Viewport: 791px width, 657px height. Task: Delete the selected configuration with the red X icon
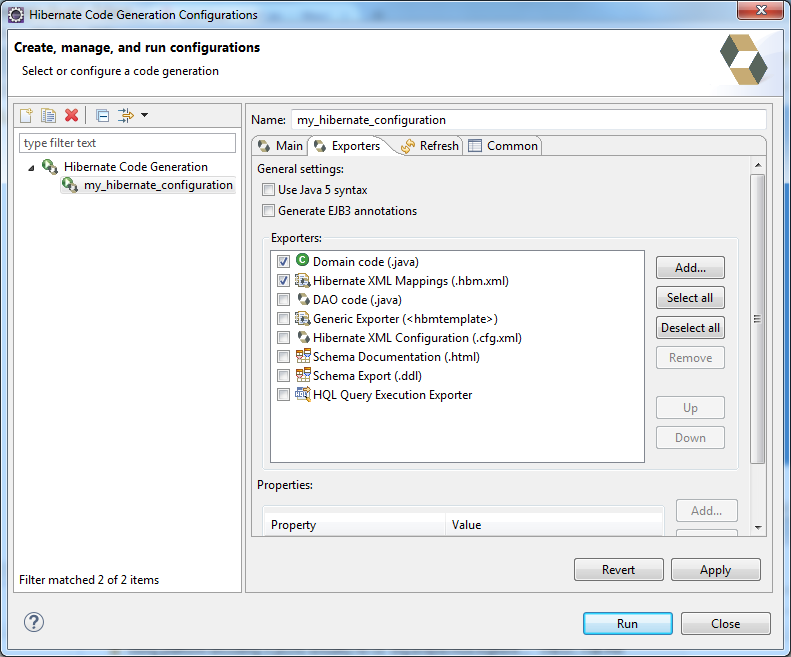tap(72, 116)
